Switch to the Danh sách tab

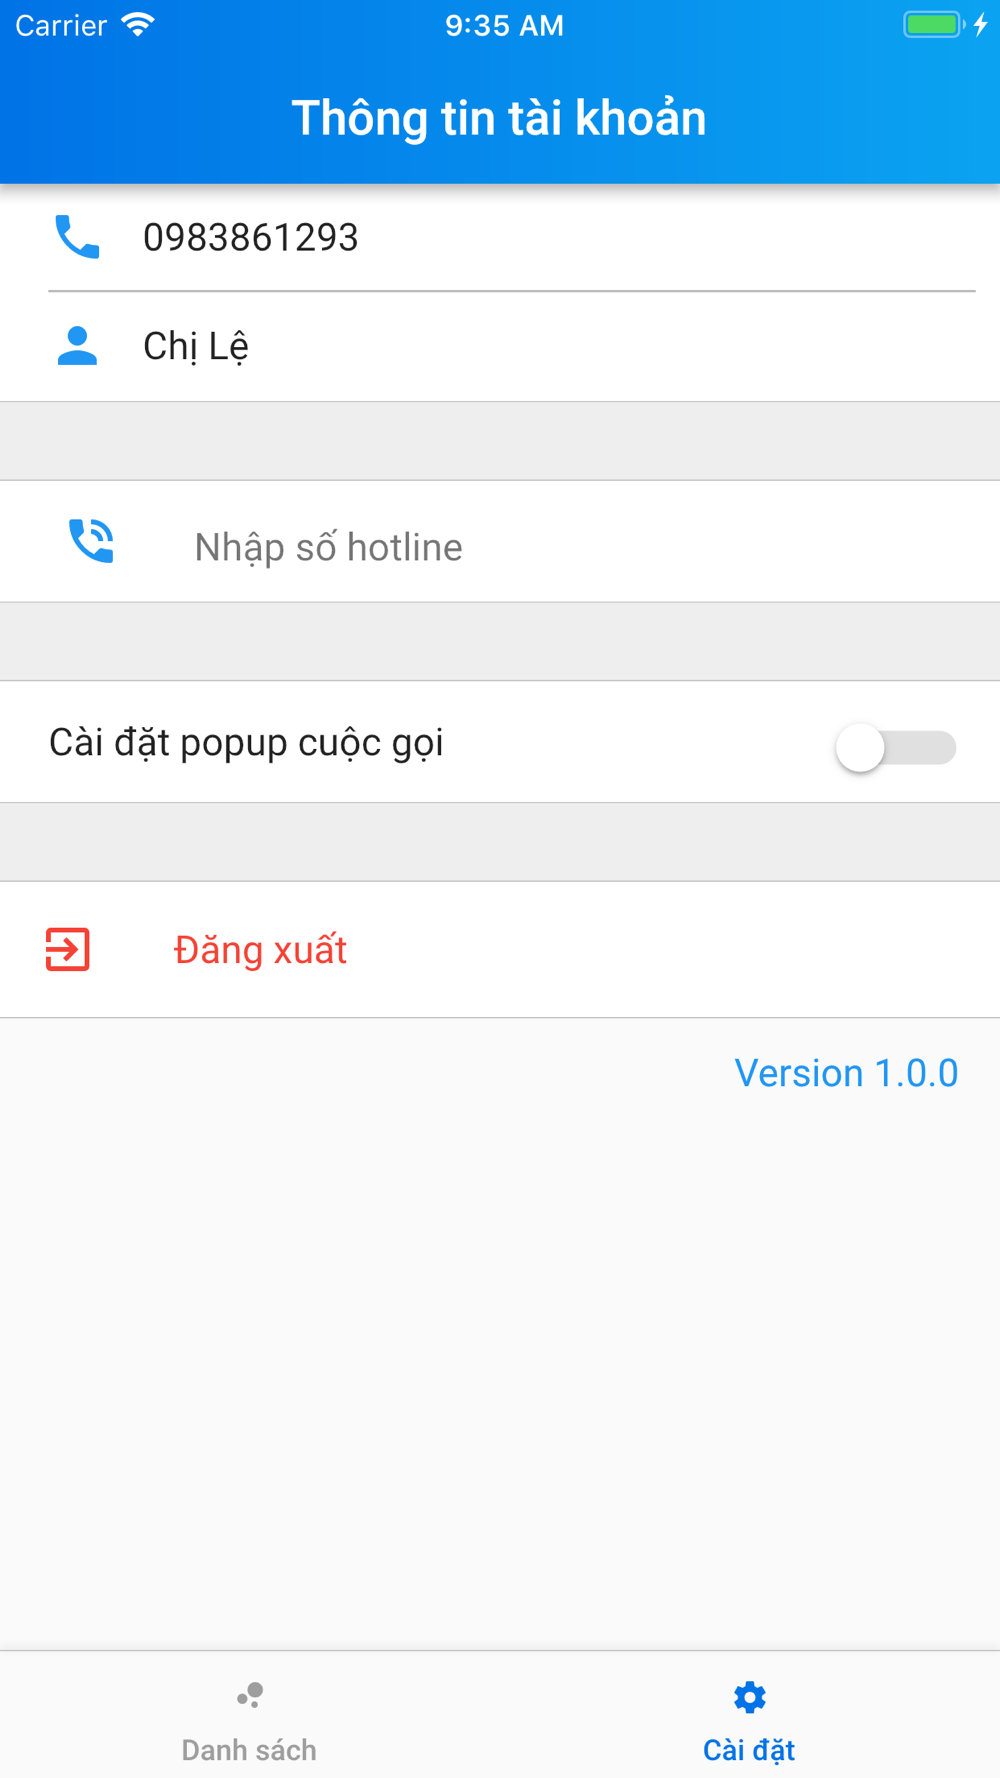(x=250, y=1715)
